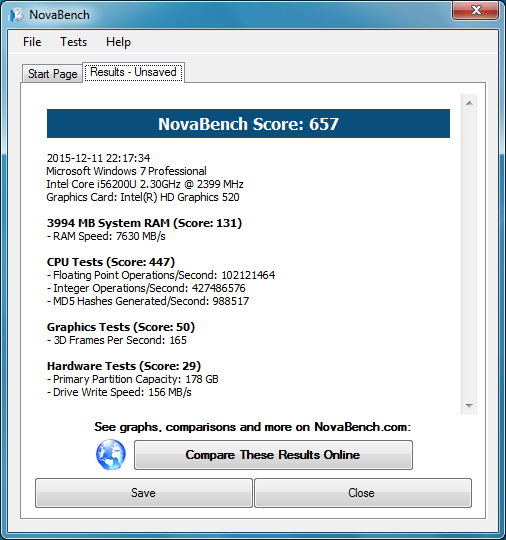
Task: Click the Close button at the bottom
Action: 363,493
